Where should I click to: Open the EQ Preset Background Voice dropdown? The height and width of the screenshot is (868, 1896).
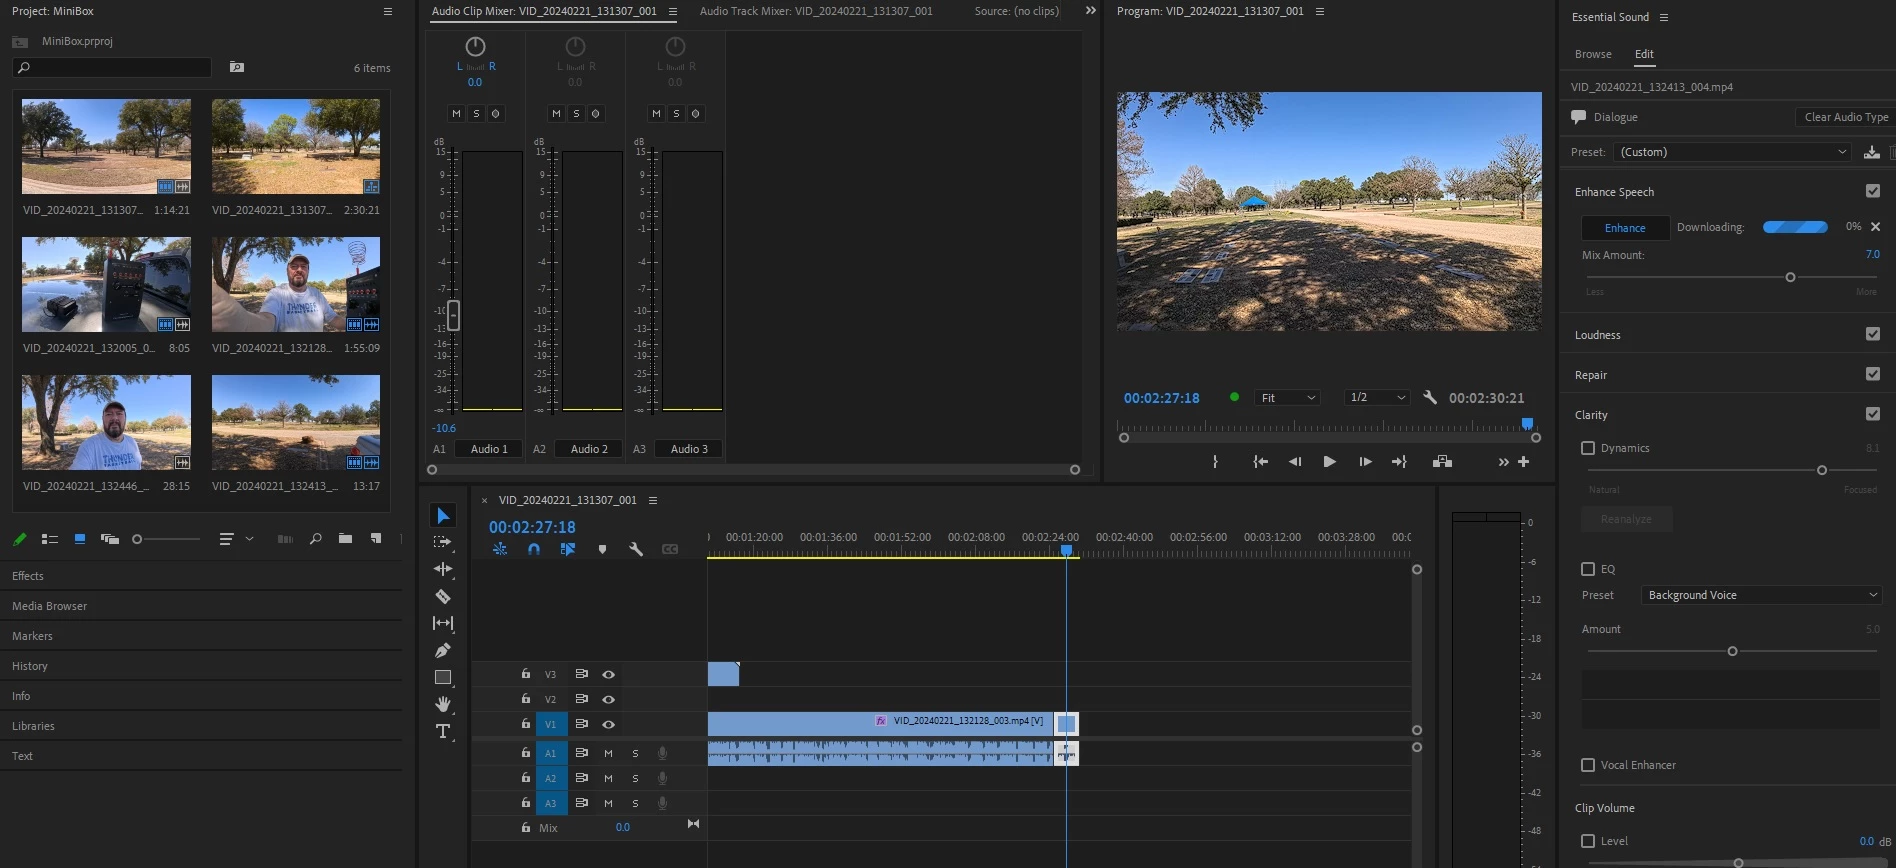click(1762, 595)
